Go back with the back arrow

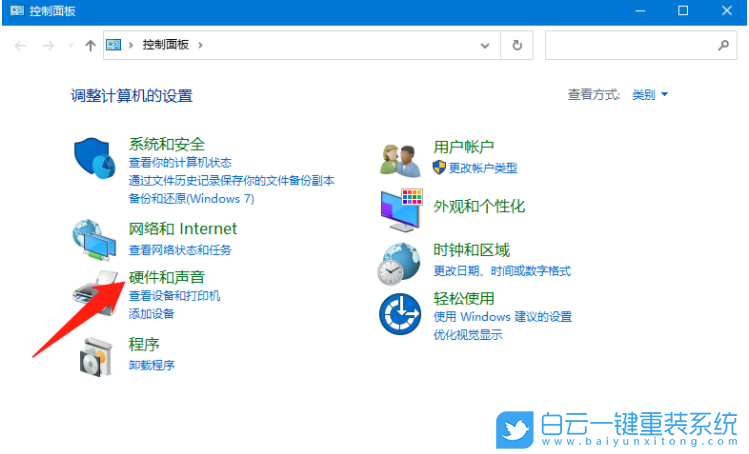(20, 45)
